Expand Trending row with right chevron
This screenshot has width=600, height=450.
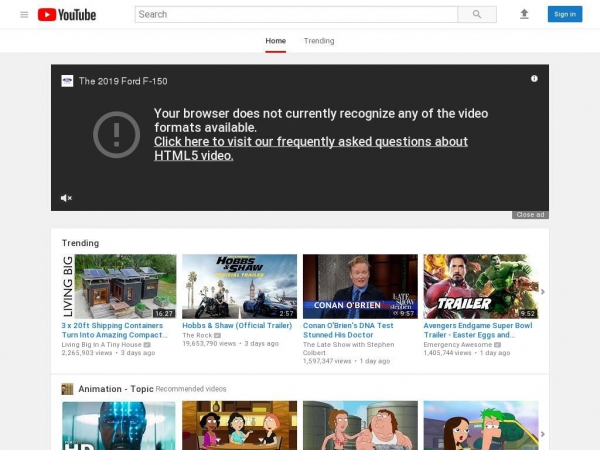543,292
